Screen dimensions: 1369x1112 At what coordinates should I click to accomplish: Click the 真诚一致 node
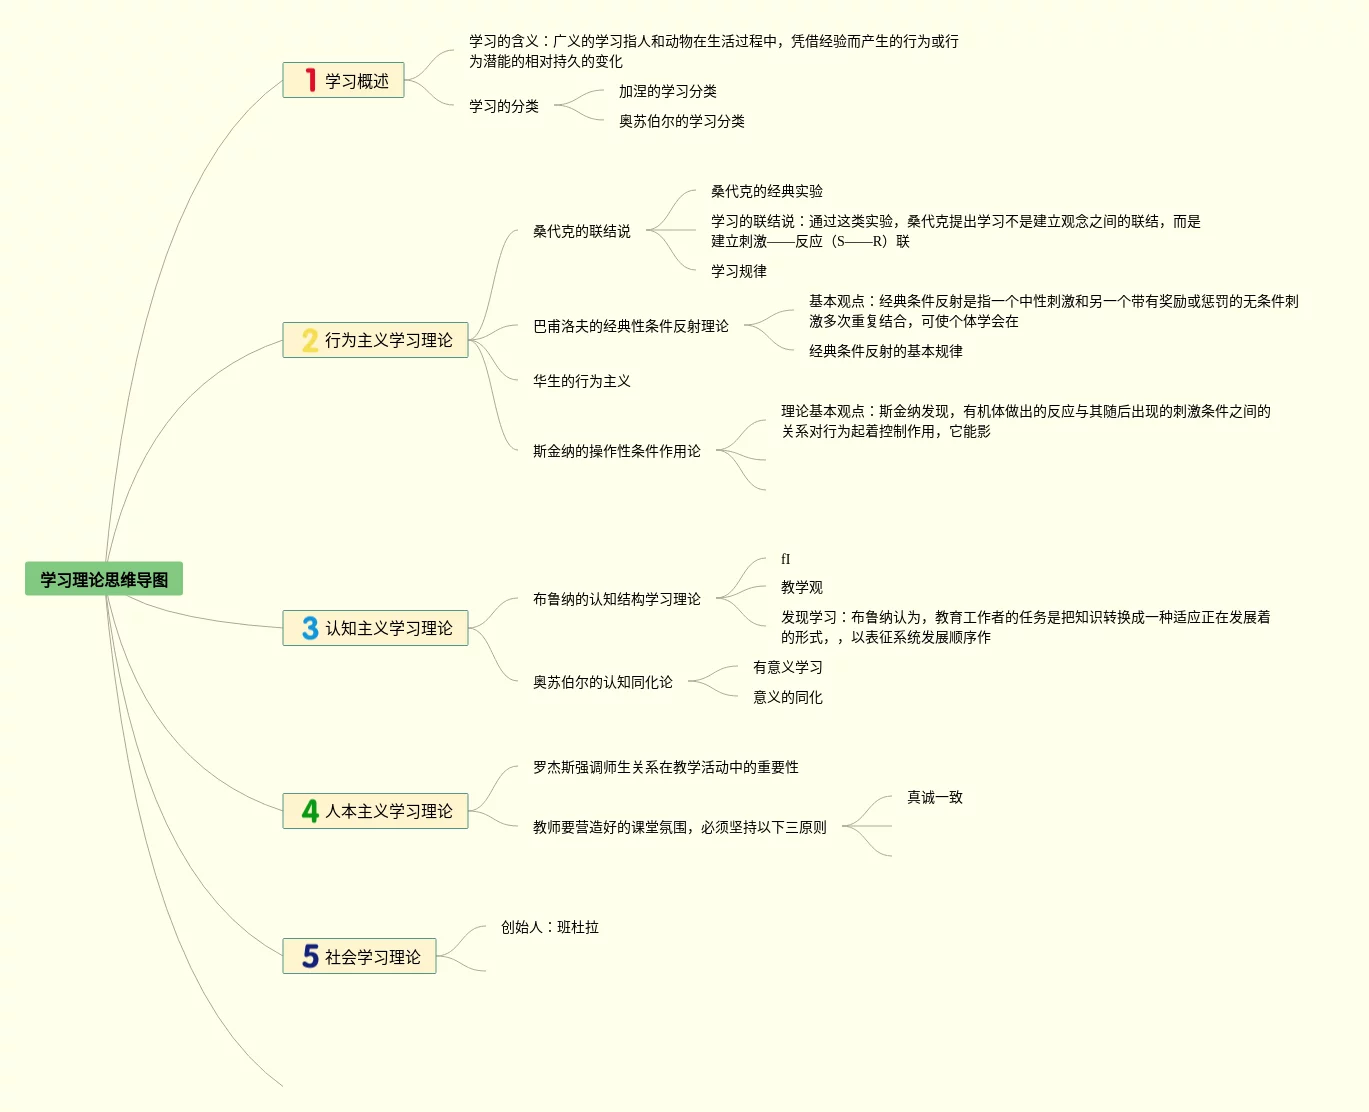(x=934, y=797)
